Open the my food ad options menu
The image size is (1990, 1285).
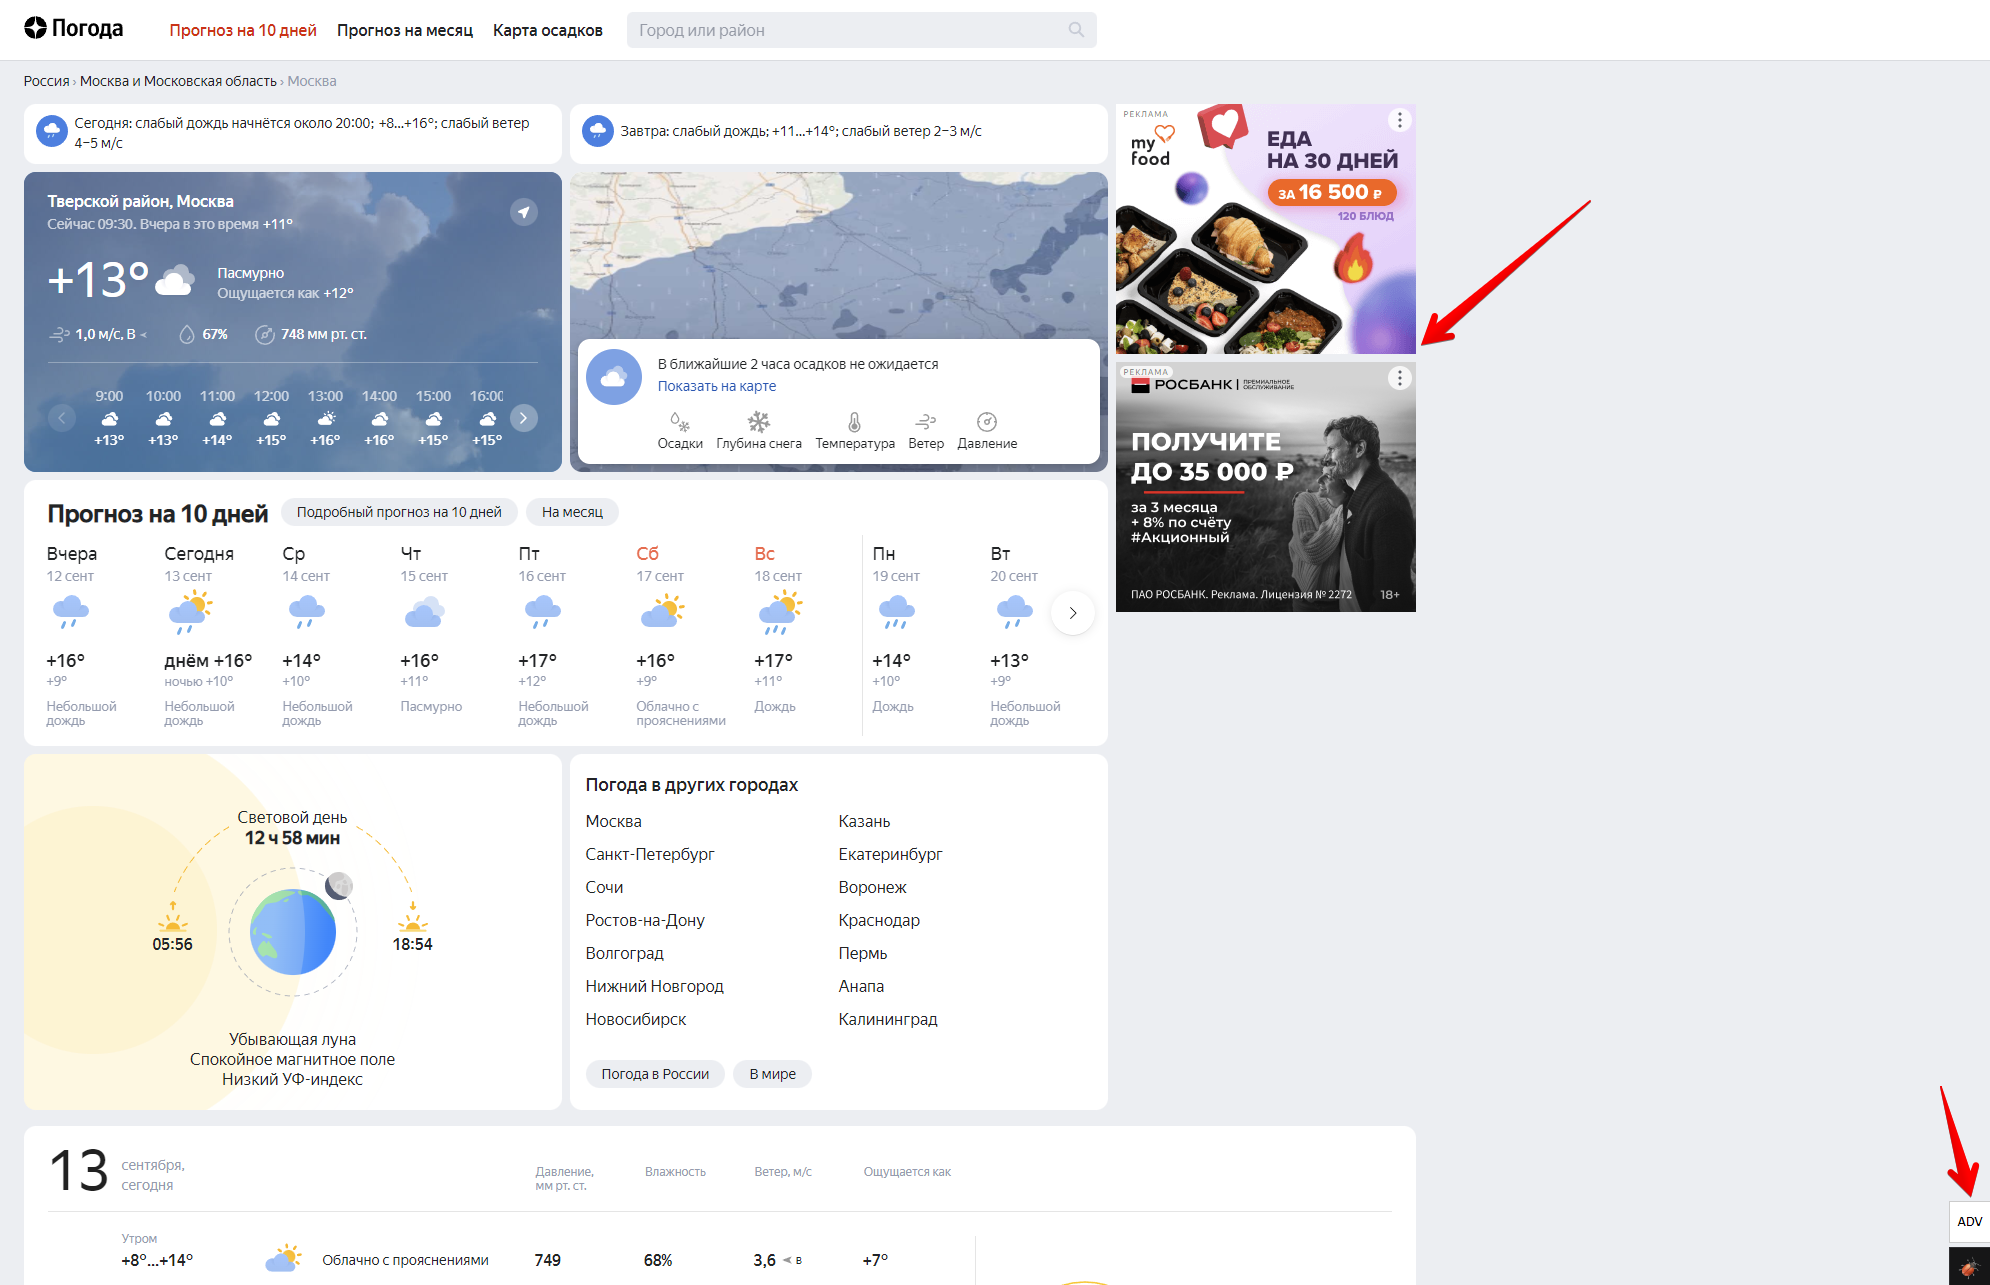(x=1399, y=120)
